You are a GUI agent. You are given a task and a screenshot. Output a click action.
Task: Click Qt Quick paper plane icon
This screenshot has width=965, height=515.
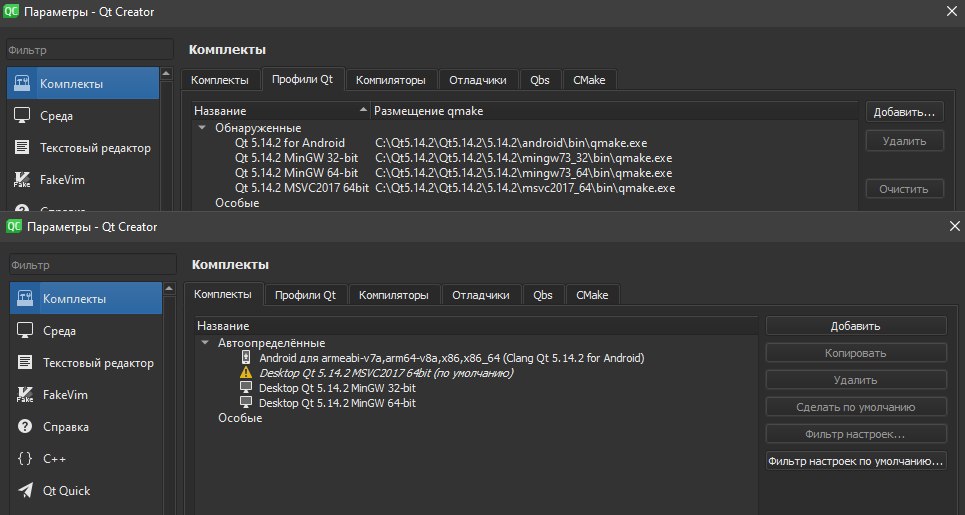point(25,490)
